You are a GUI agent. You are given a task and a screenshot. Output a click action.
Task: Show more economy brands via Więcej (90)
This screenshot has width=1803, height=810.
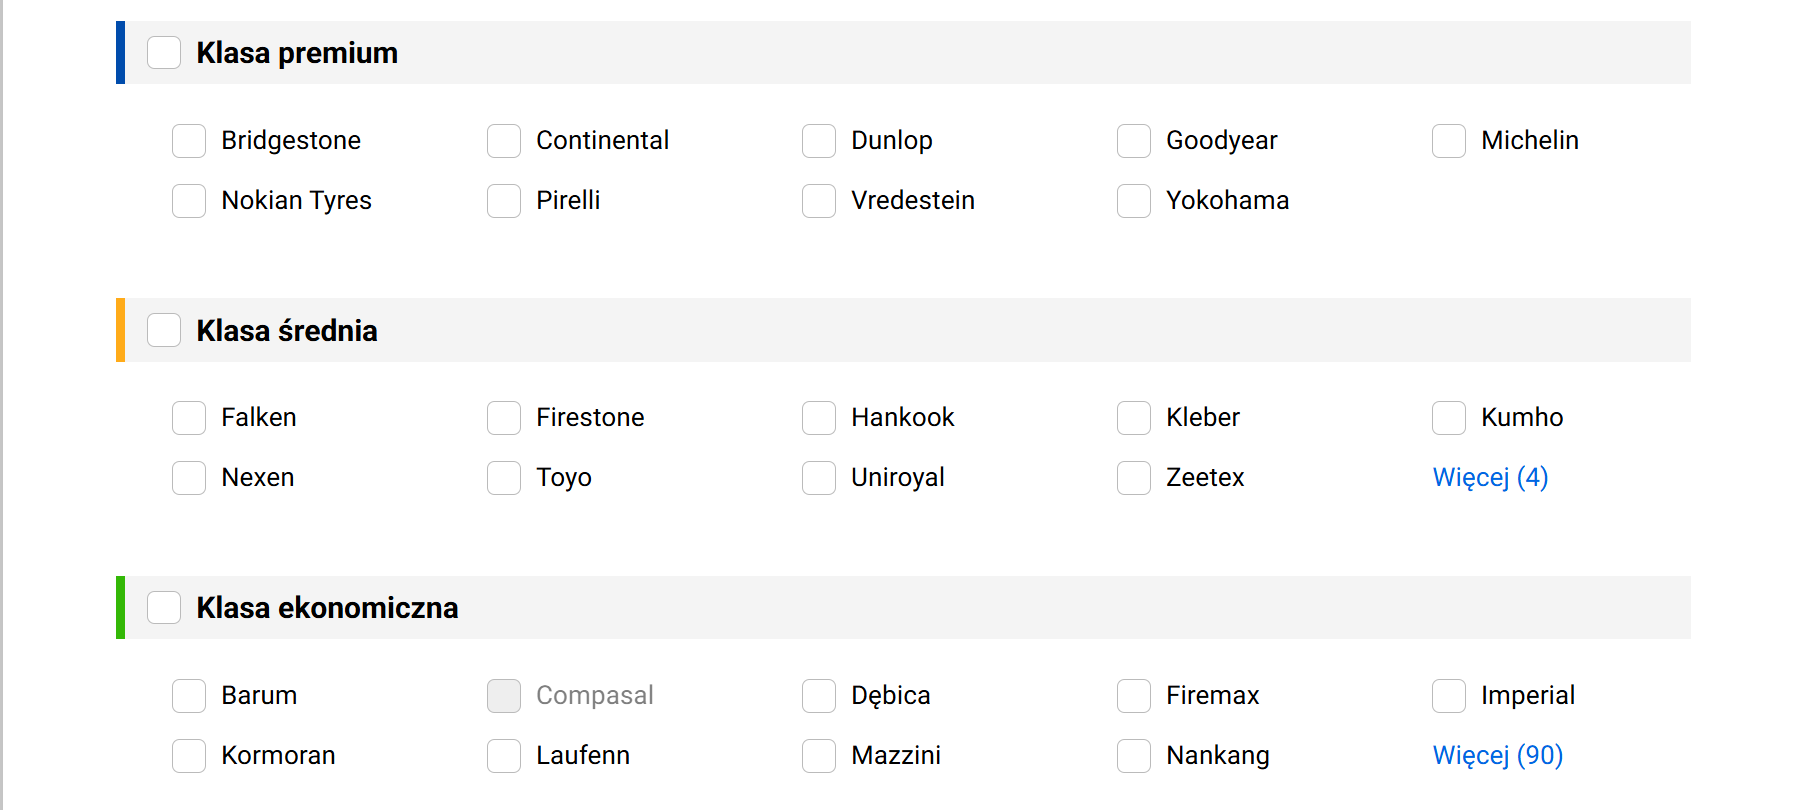(x=1497, y=756)
